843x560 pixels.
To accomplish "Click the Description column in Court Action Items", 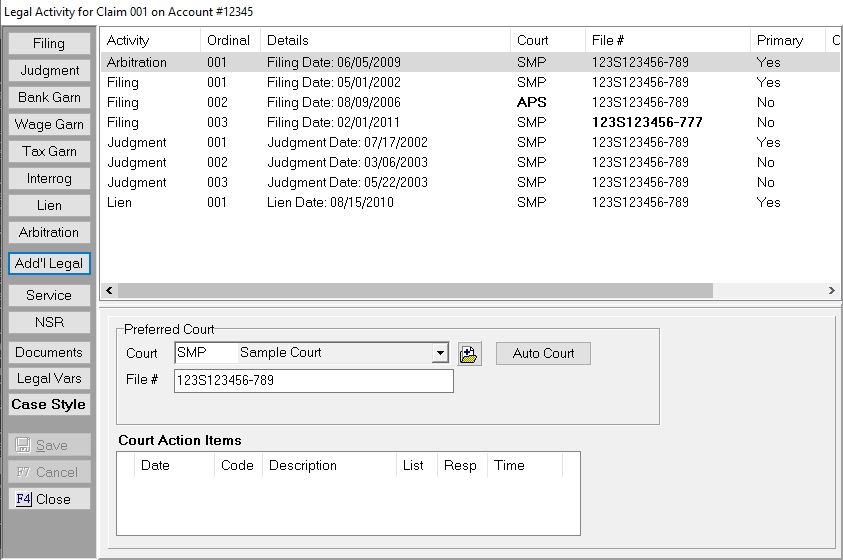I will tap(328, 466).
